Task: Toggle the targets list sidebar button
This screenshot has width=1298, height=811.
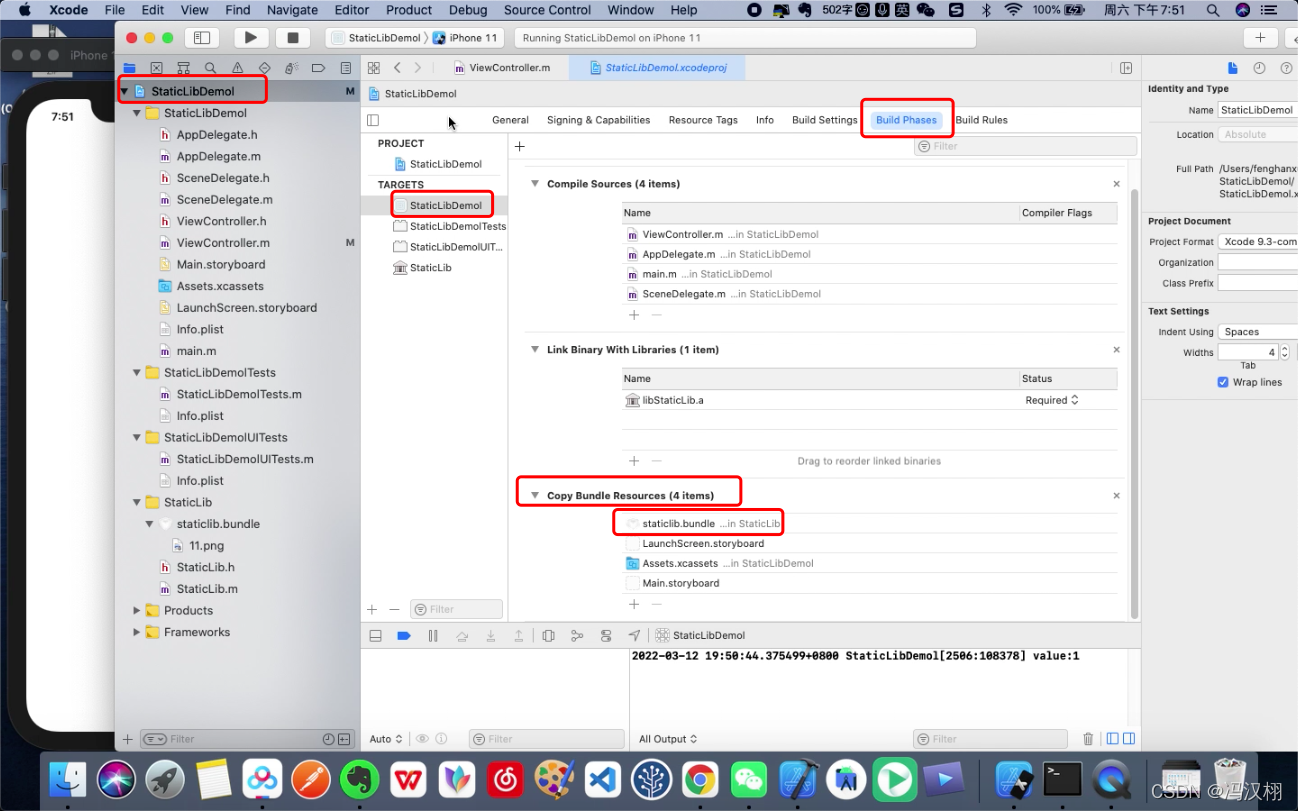Action: point(373,120)
